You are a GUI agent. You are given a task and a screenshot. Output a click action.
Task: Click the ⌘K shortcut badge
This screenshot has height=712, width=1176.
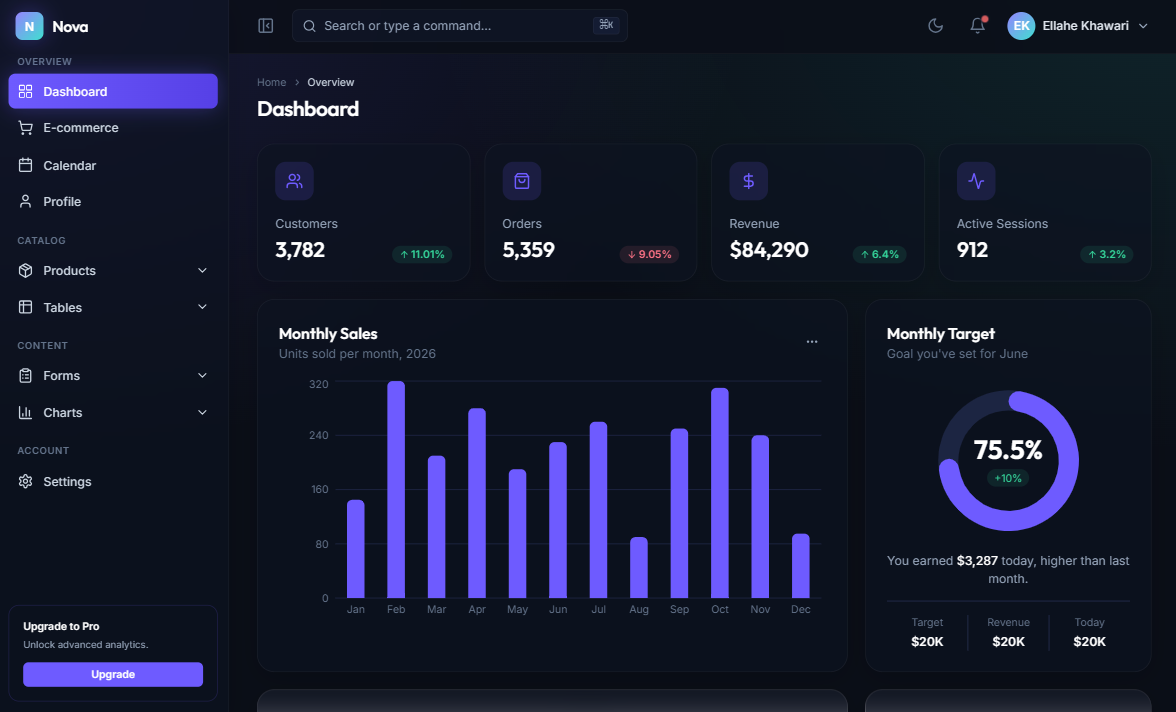606,26
